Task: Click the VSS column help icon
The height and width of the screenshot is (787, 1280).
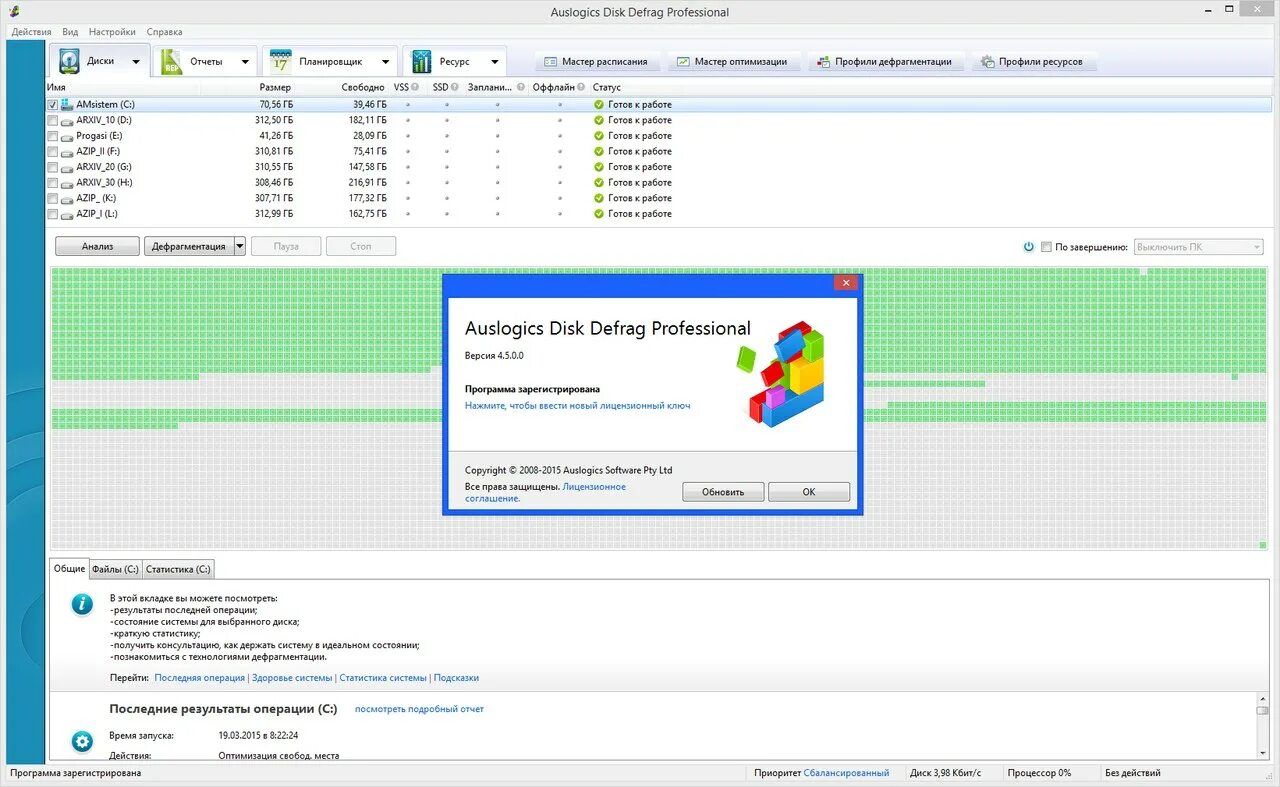Action: coord(415,88)
